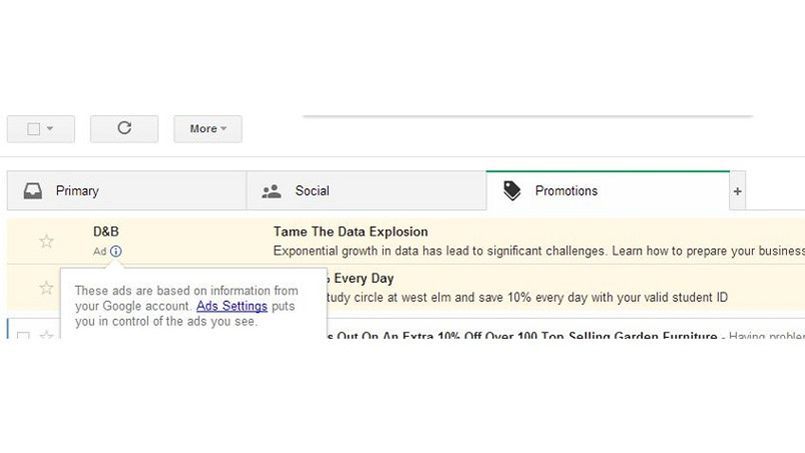Click the people icon on Social tab
The width and height of the screenshot is (805, 453).
point(271,191)
